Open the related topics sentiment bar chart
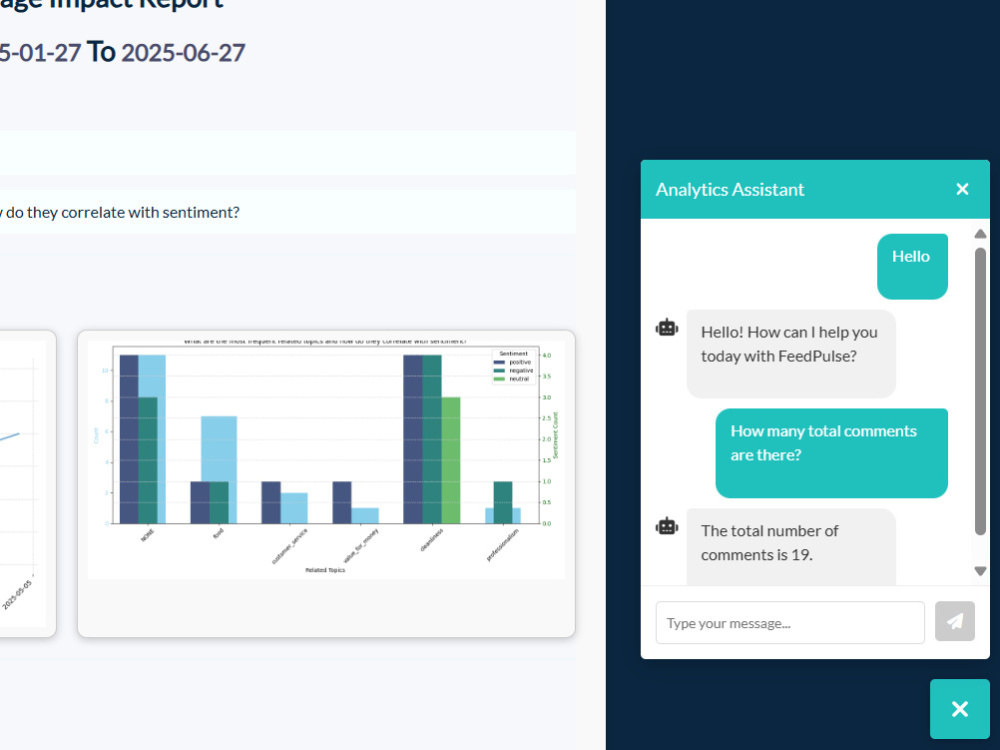The height and width of the screenshot is (750, 1000). 326,459
